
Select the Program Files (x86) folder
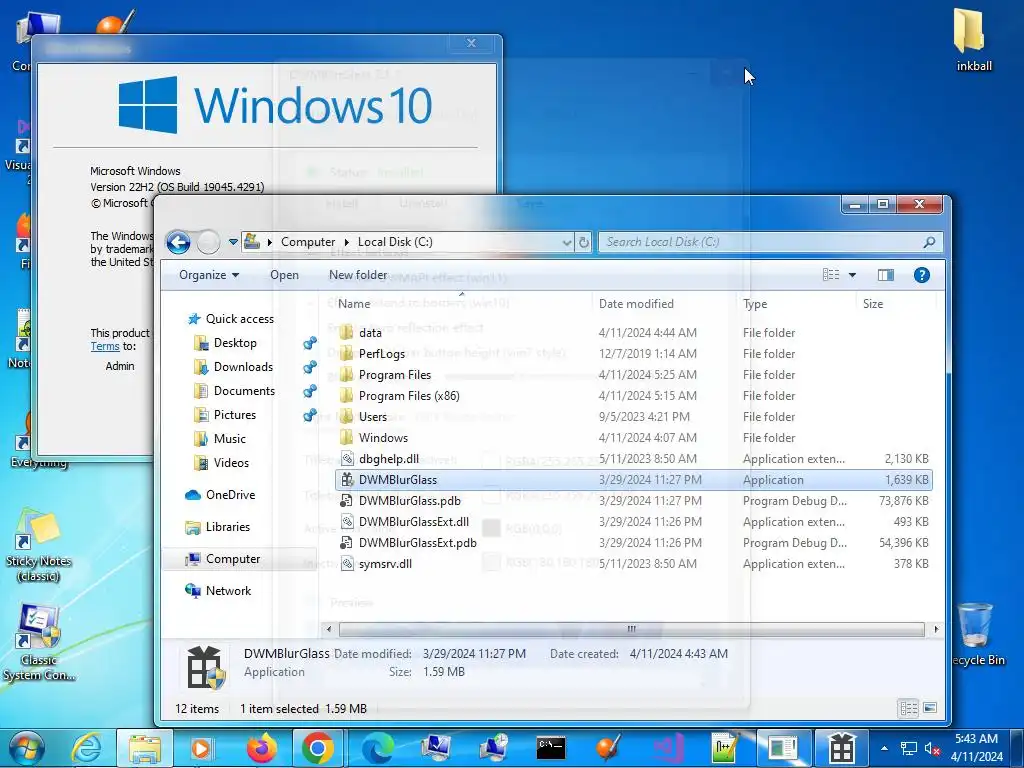pyautogui.click(x=409, y=396)
